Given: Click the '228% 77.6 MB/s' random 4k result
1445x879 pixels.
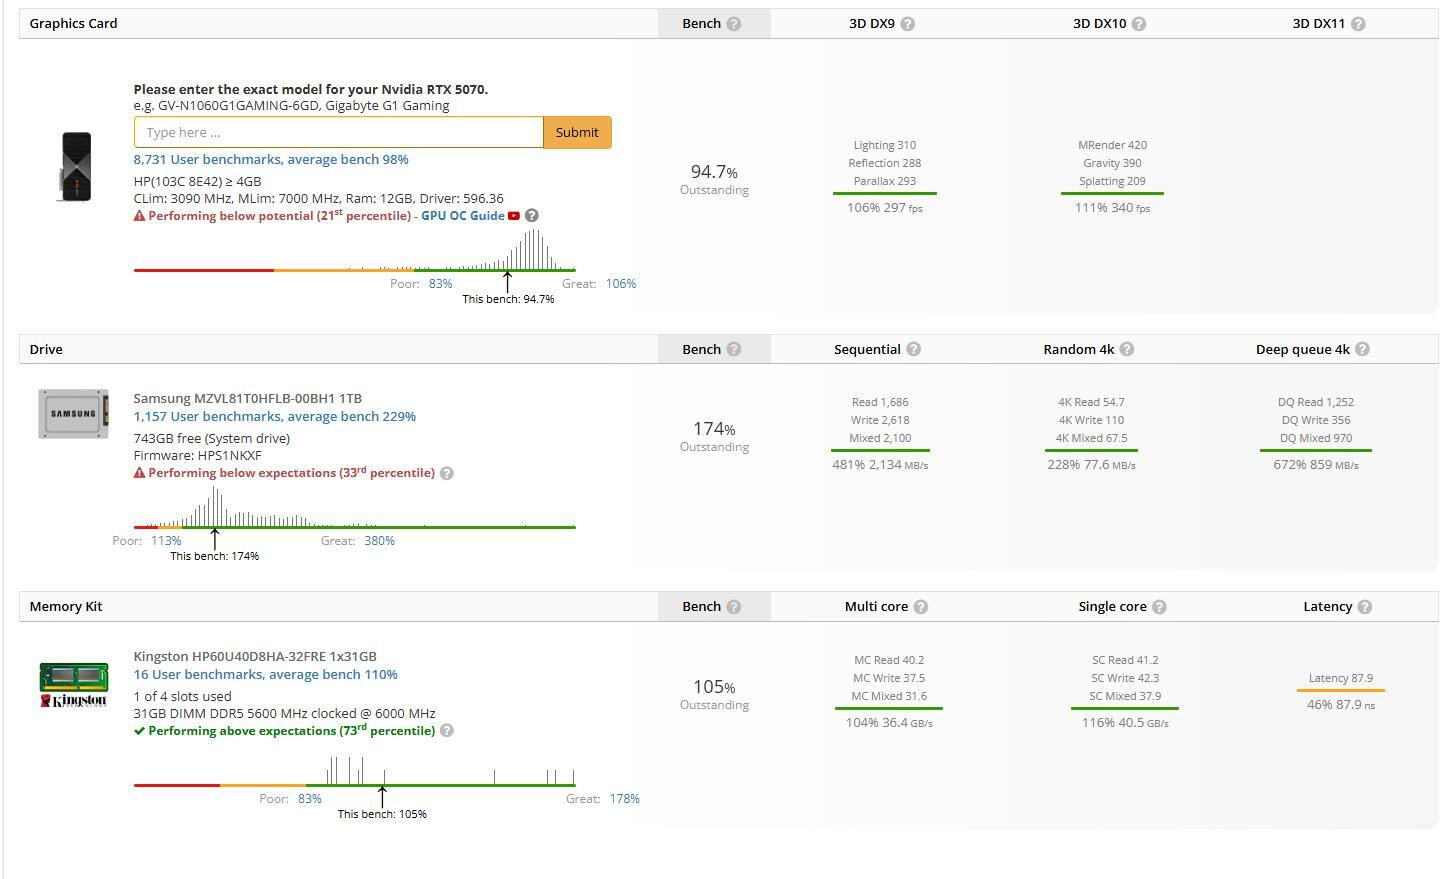Looking at the screenshot, I should pyautogui.click(x=1091, y=465).
